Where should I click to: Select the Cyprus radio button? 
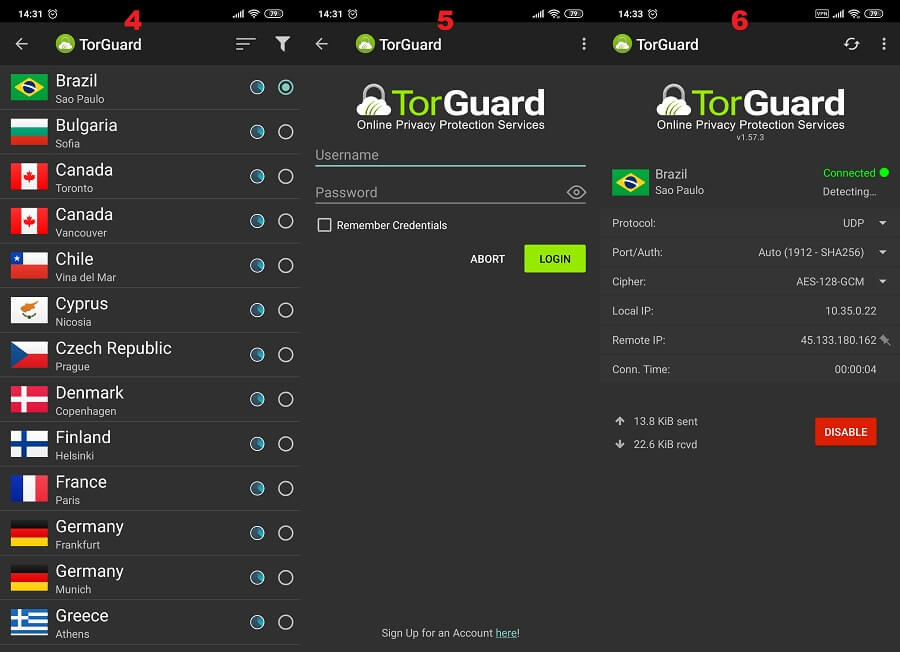(x=285, y=310)
